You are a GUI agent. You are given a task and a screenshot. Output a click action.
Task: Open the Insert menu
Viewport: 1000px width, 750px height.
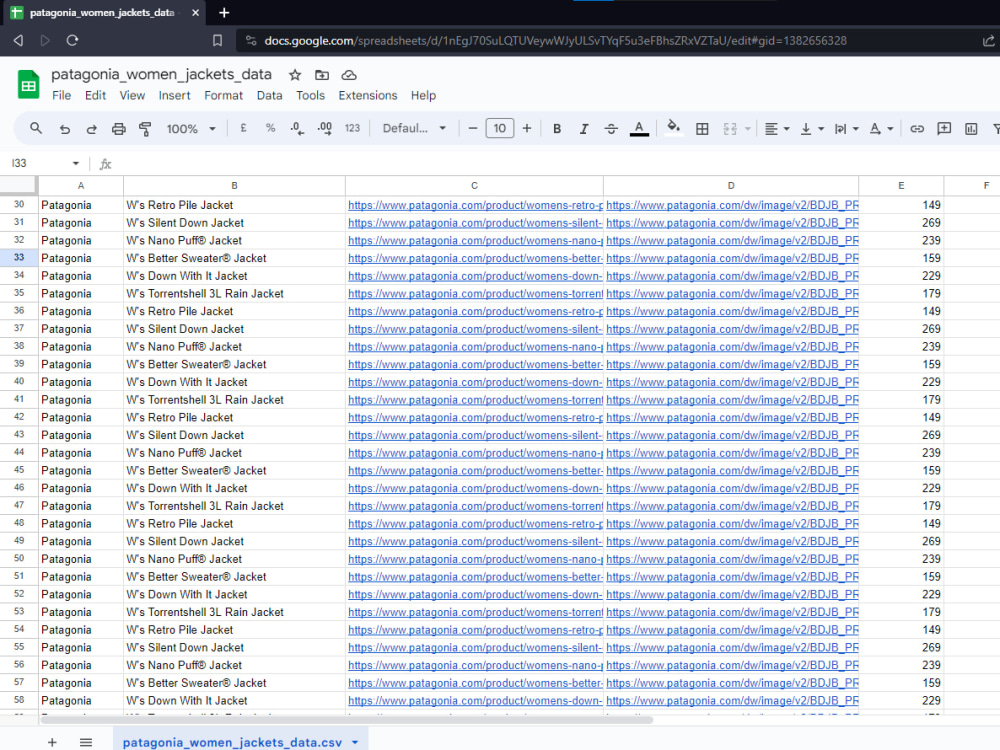[x=174, y=95]
